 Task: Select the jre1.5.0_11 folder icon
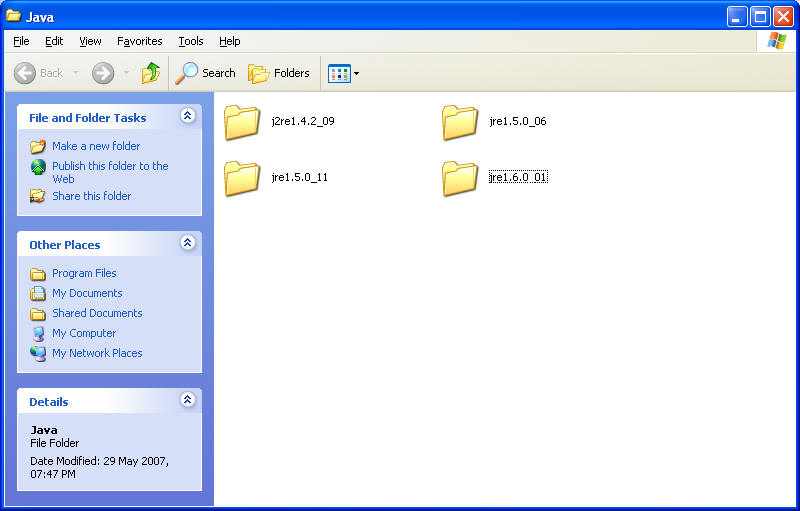pyautogui.click(x=241, y=178)
